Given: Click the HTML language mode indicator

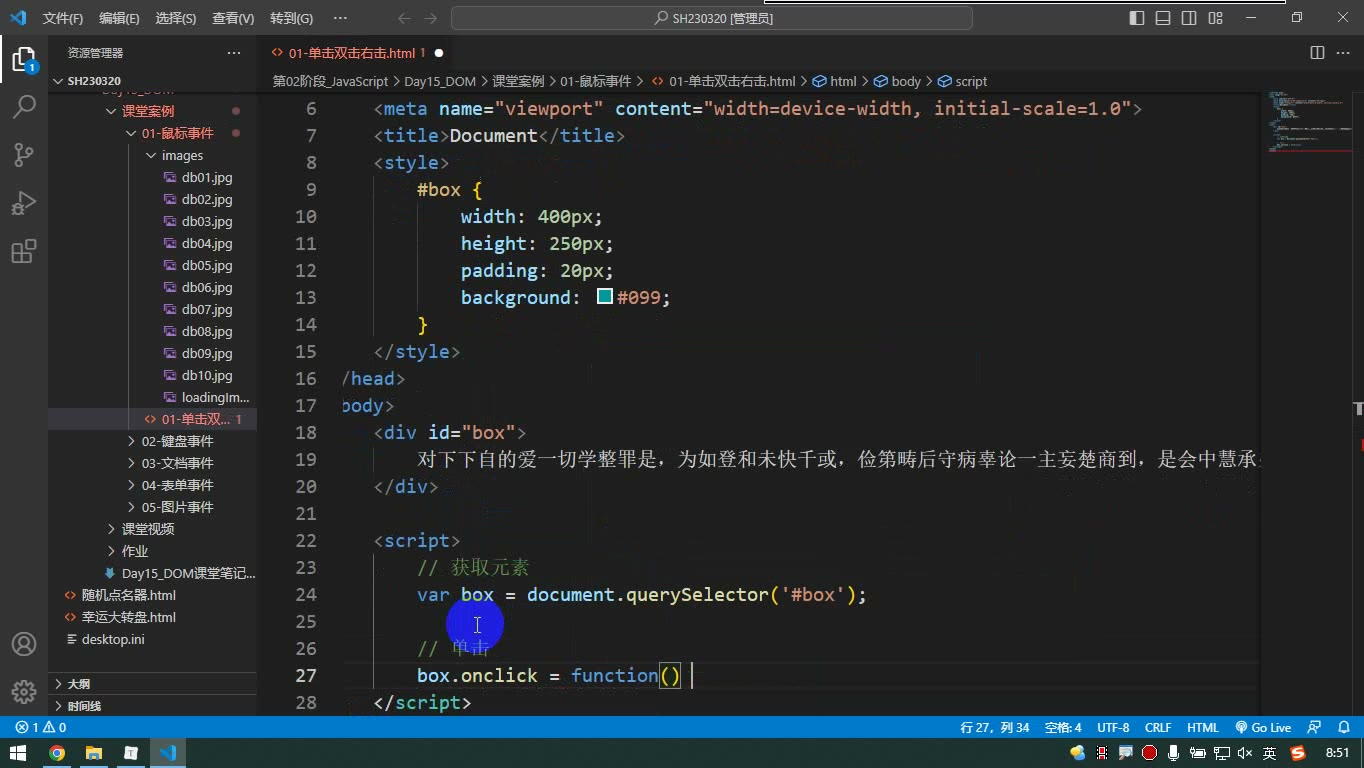Looking at the screenshot, I should coord(1202,728).
